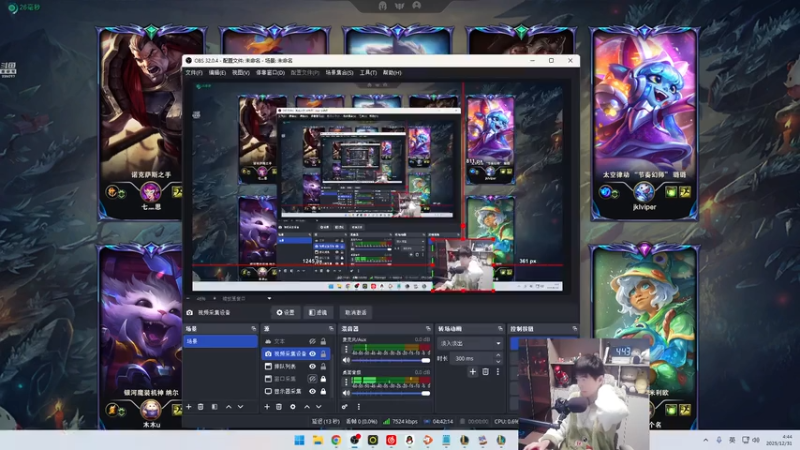The width and height of the screenshot is (800, 450).
Task: Select the 文本 source row
Action: [295, 341]
